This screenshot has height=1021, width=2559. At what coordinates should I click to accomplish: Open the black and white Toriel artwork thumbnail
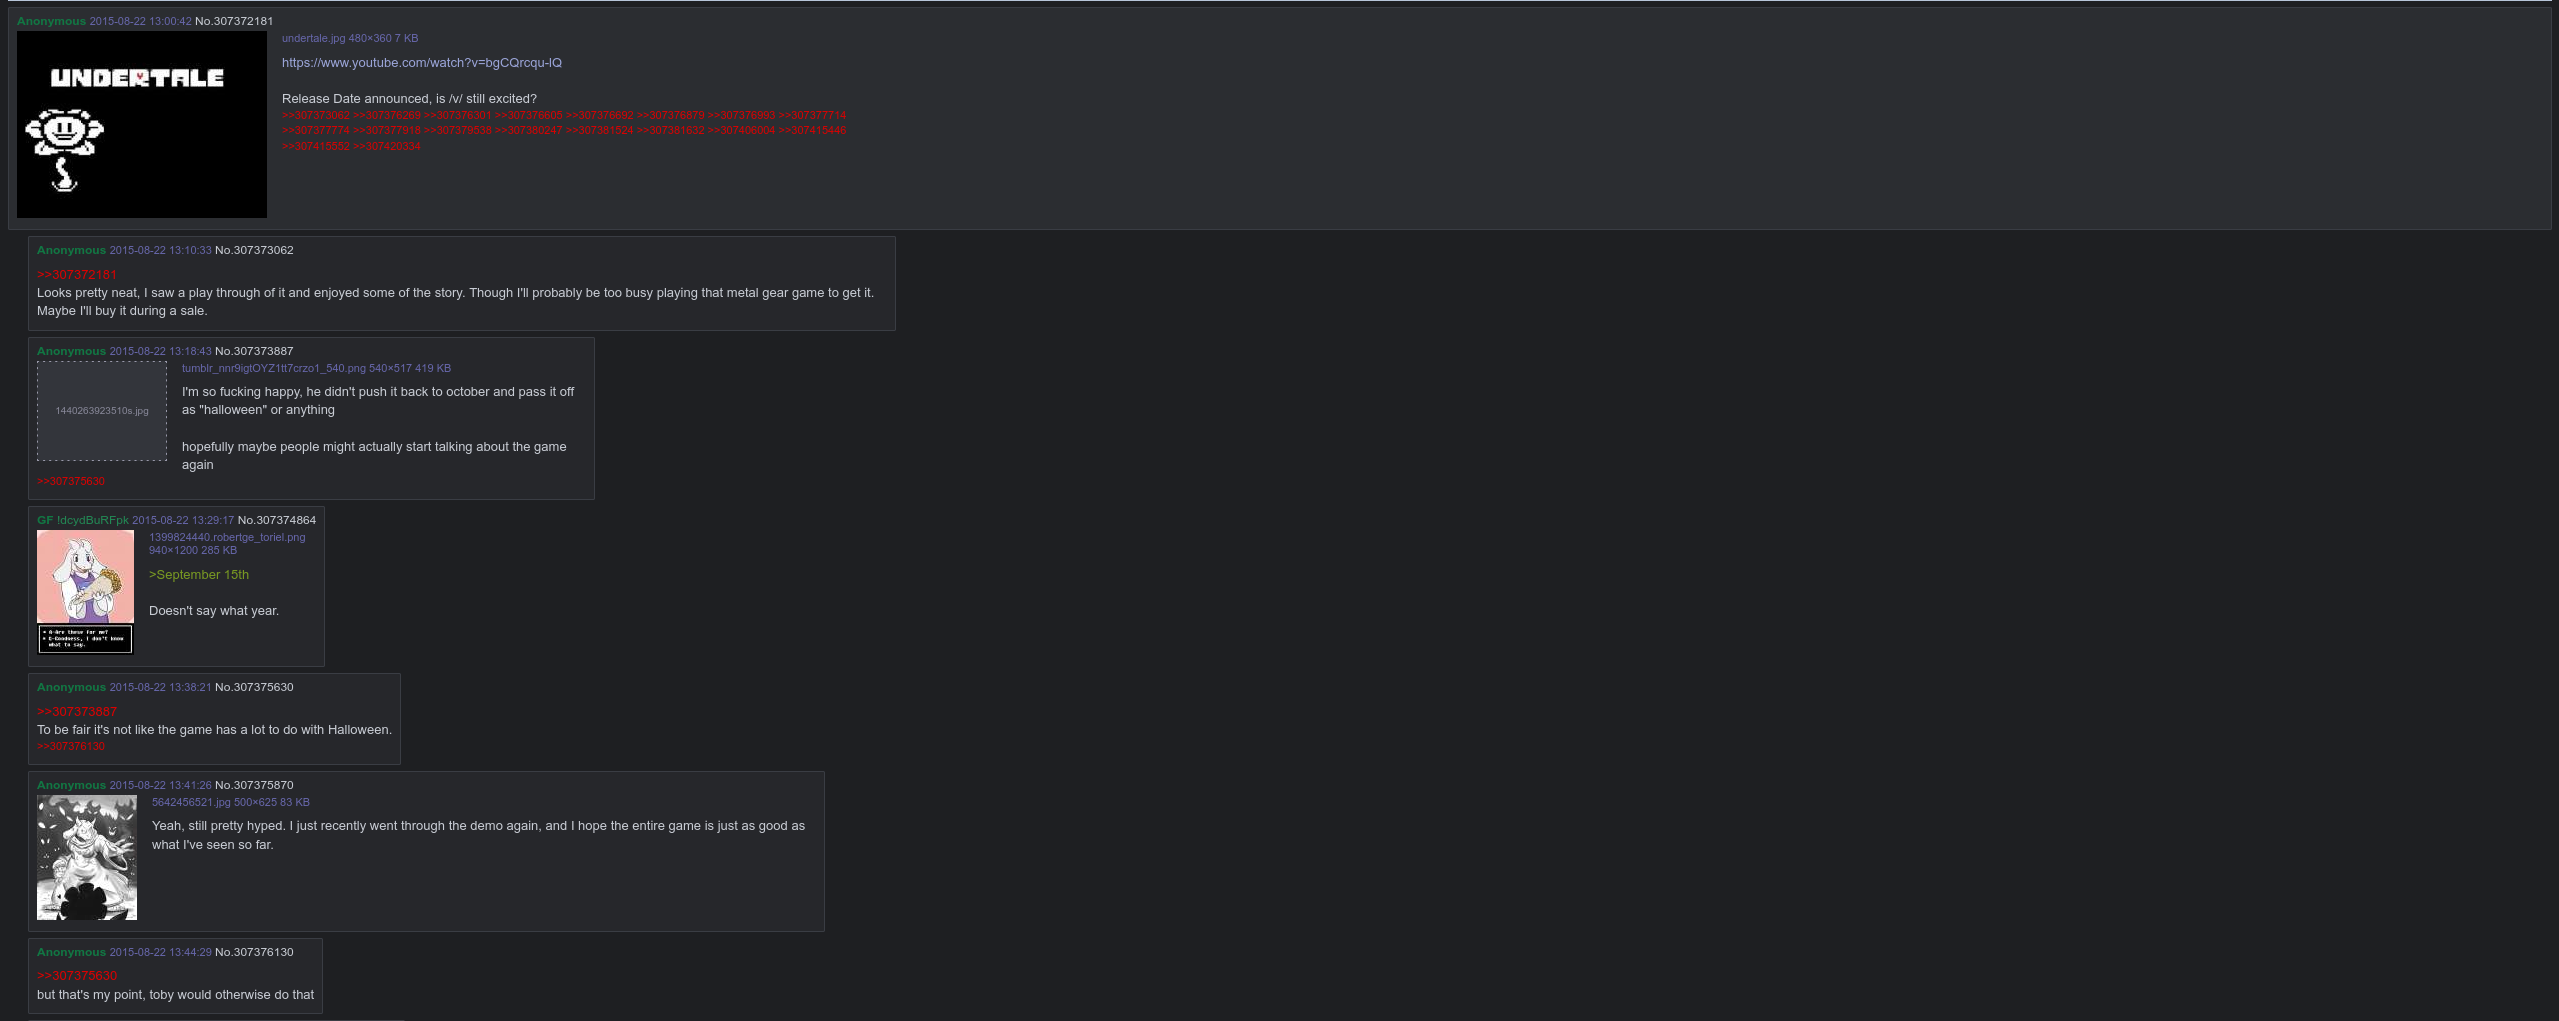pyautogui.click(x=87, y=858)
